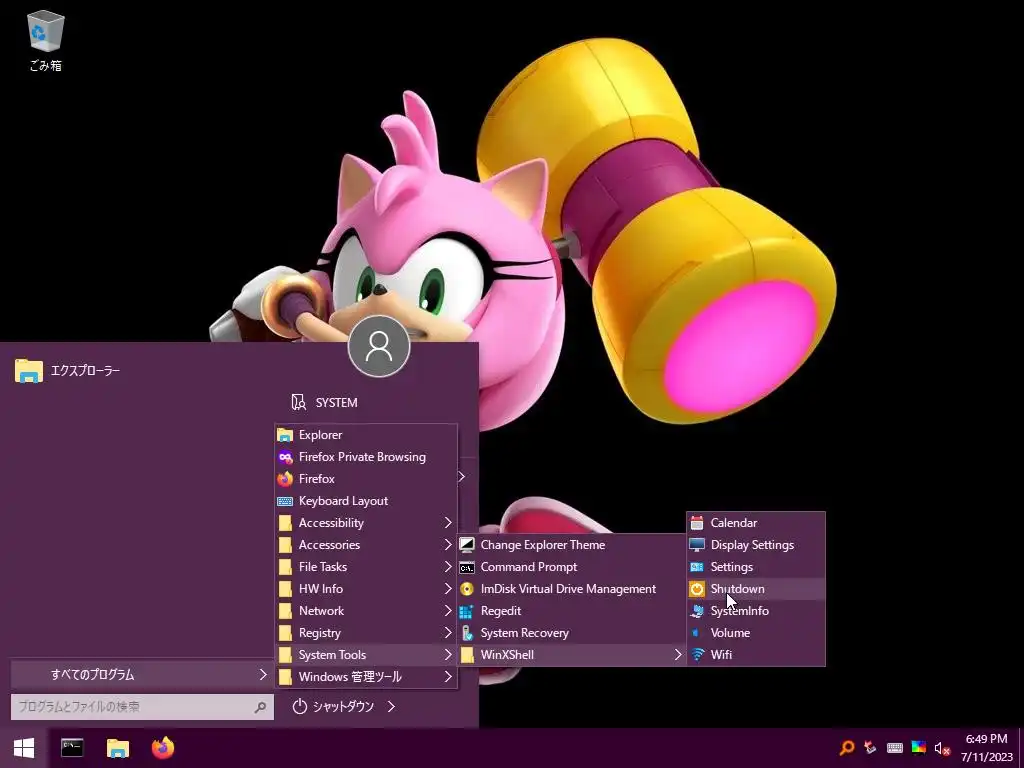Click the シャットダウン power button
The height and width of the screenshot is (768, 1024).
click(x=333, y=707)
